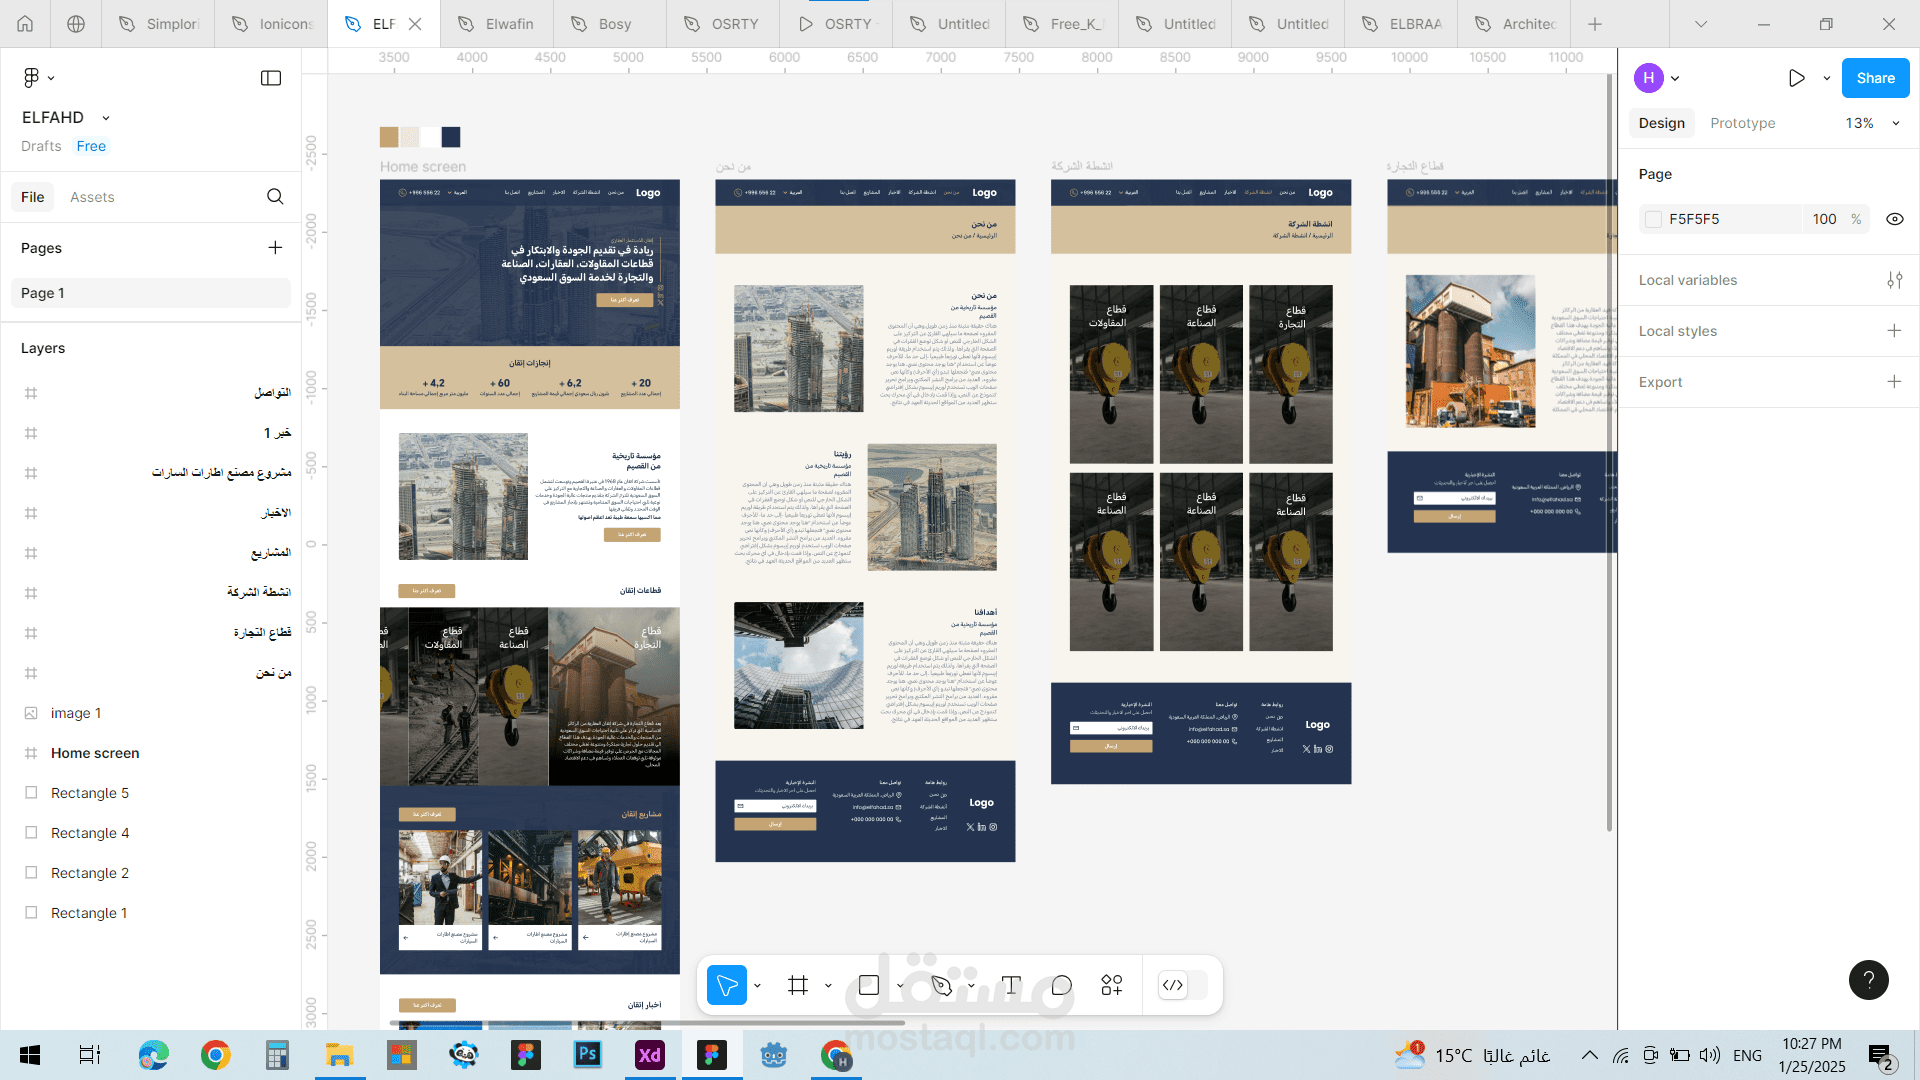
Task: Open local variables settings icon
Action: point(1894,280)
